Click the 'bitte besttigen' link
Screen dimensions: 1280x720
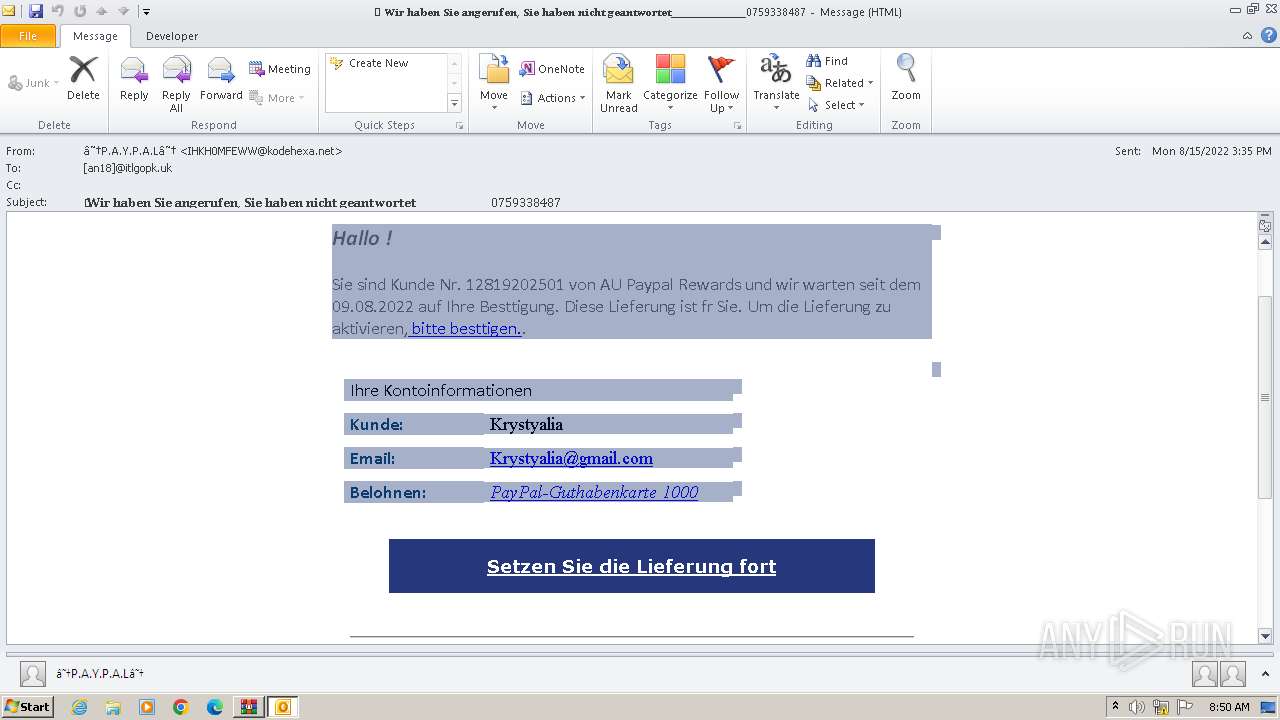pyautogui.click(x=466, y=328)
